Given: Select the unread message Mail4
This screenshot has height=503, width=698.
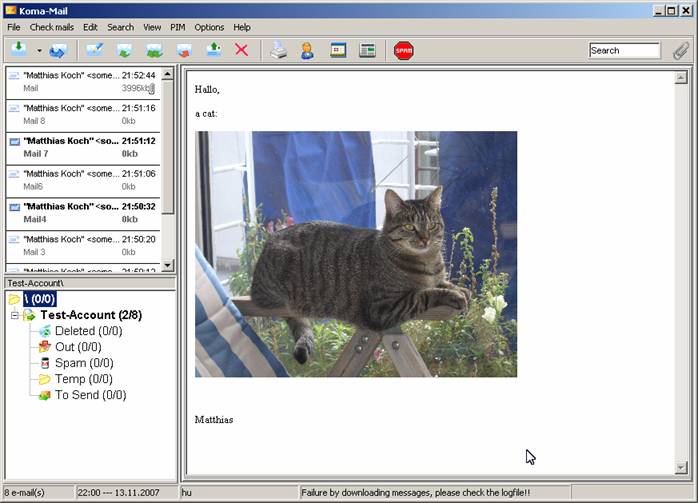Looking at the screenshot, I should tap(83, 214).
